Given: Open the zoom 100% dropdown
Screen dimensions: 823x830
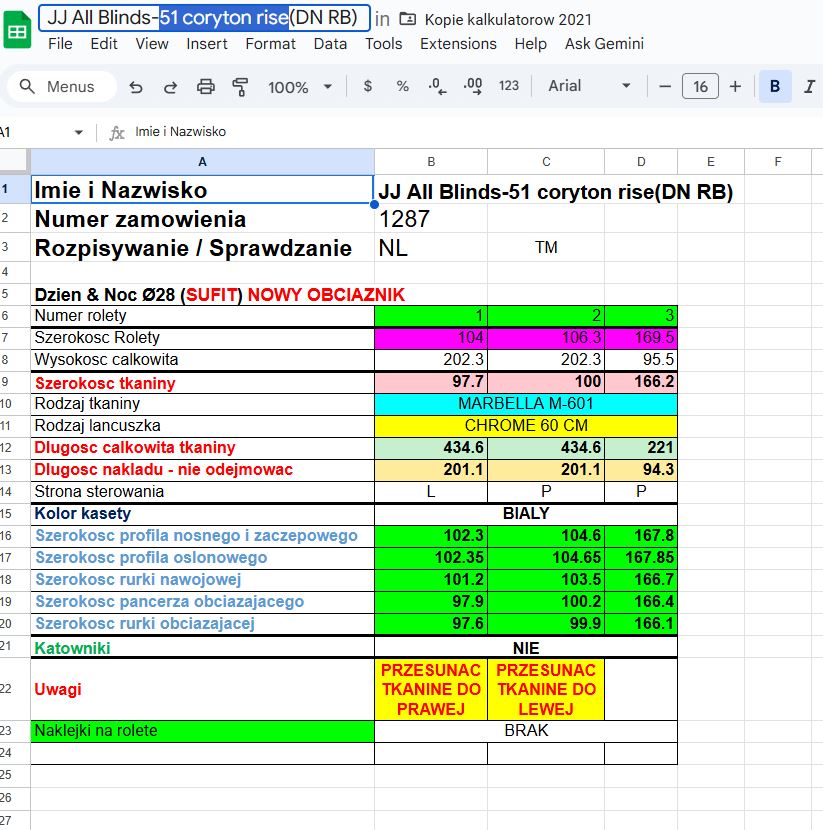Looking at the screenshot, I should coord(297,87).
